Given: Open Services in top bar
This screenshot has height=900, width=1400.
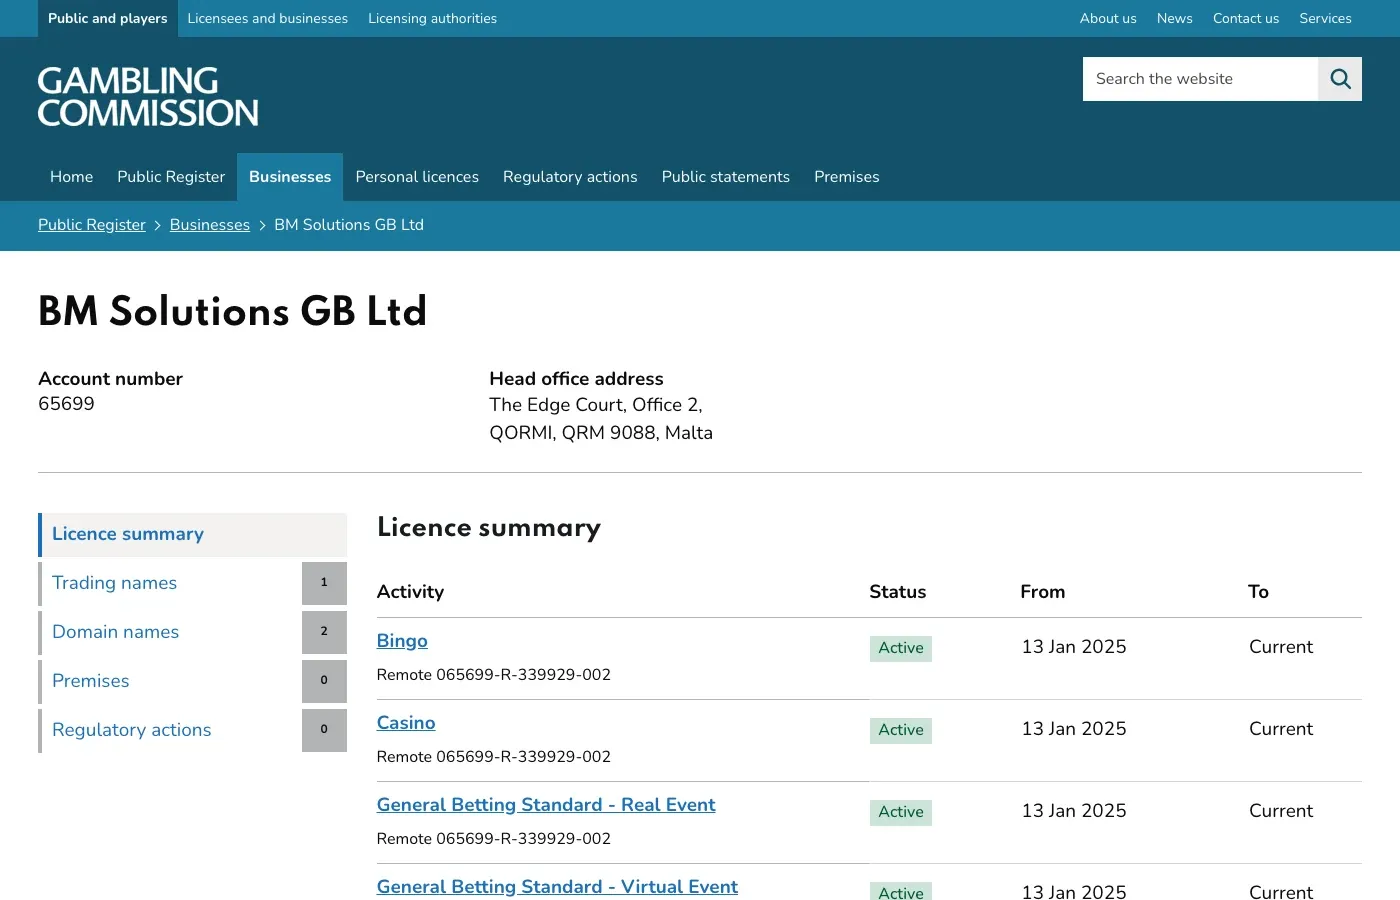Looking at the screenshot, I should pos(1325,18).
